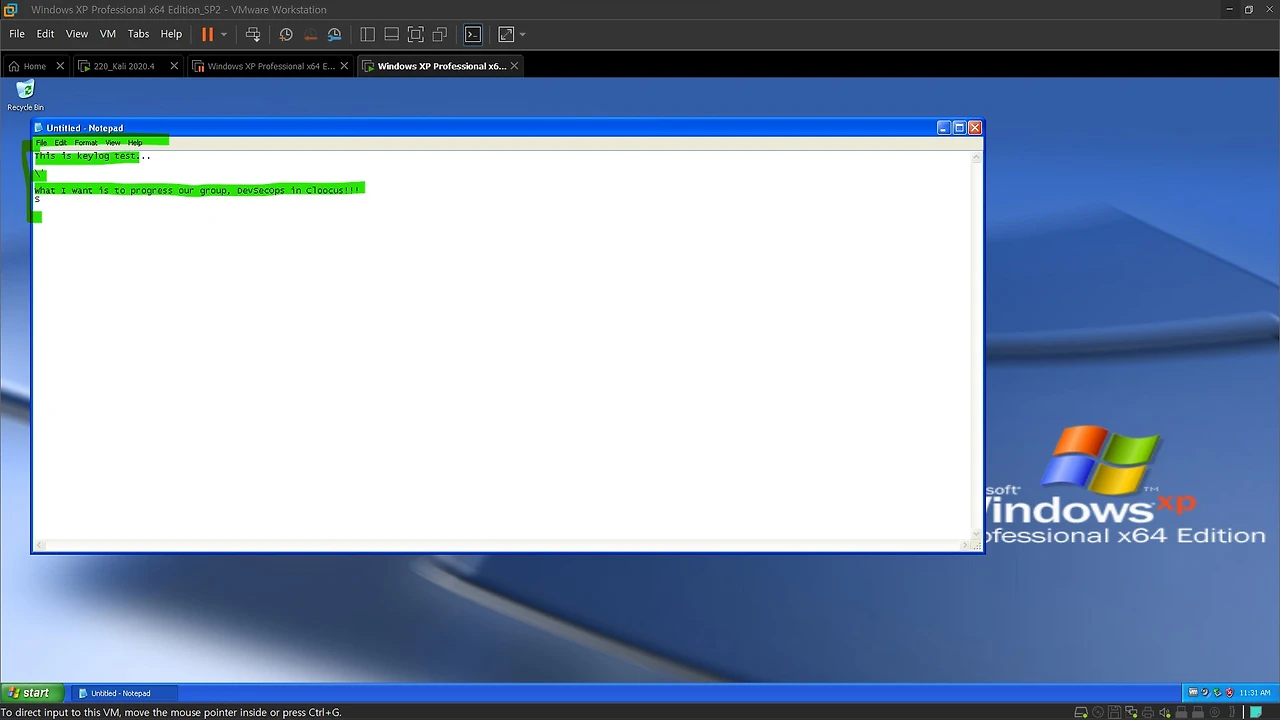Viewport: 1280px width, 720px height.
Task: Click the sound card status icon
Action: pyautogui.click(x=1166, y=713)
